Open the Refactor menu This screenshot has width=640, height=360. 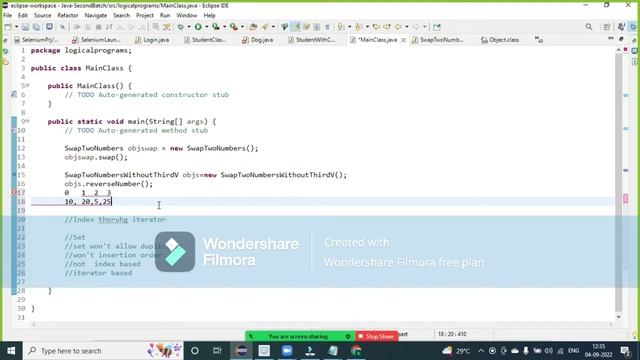click(x=68, y=16)
